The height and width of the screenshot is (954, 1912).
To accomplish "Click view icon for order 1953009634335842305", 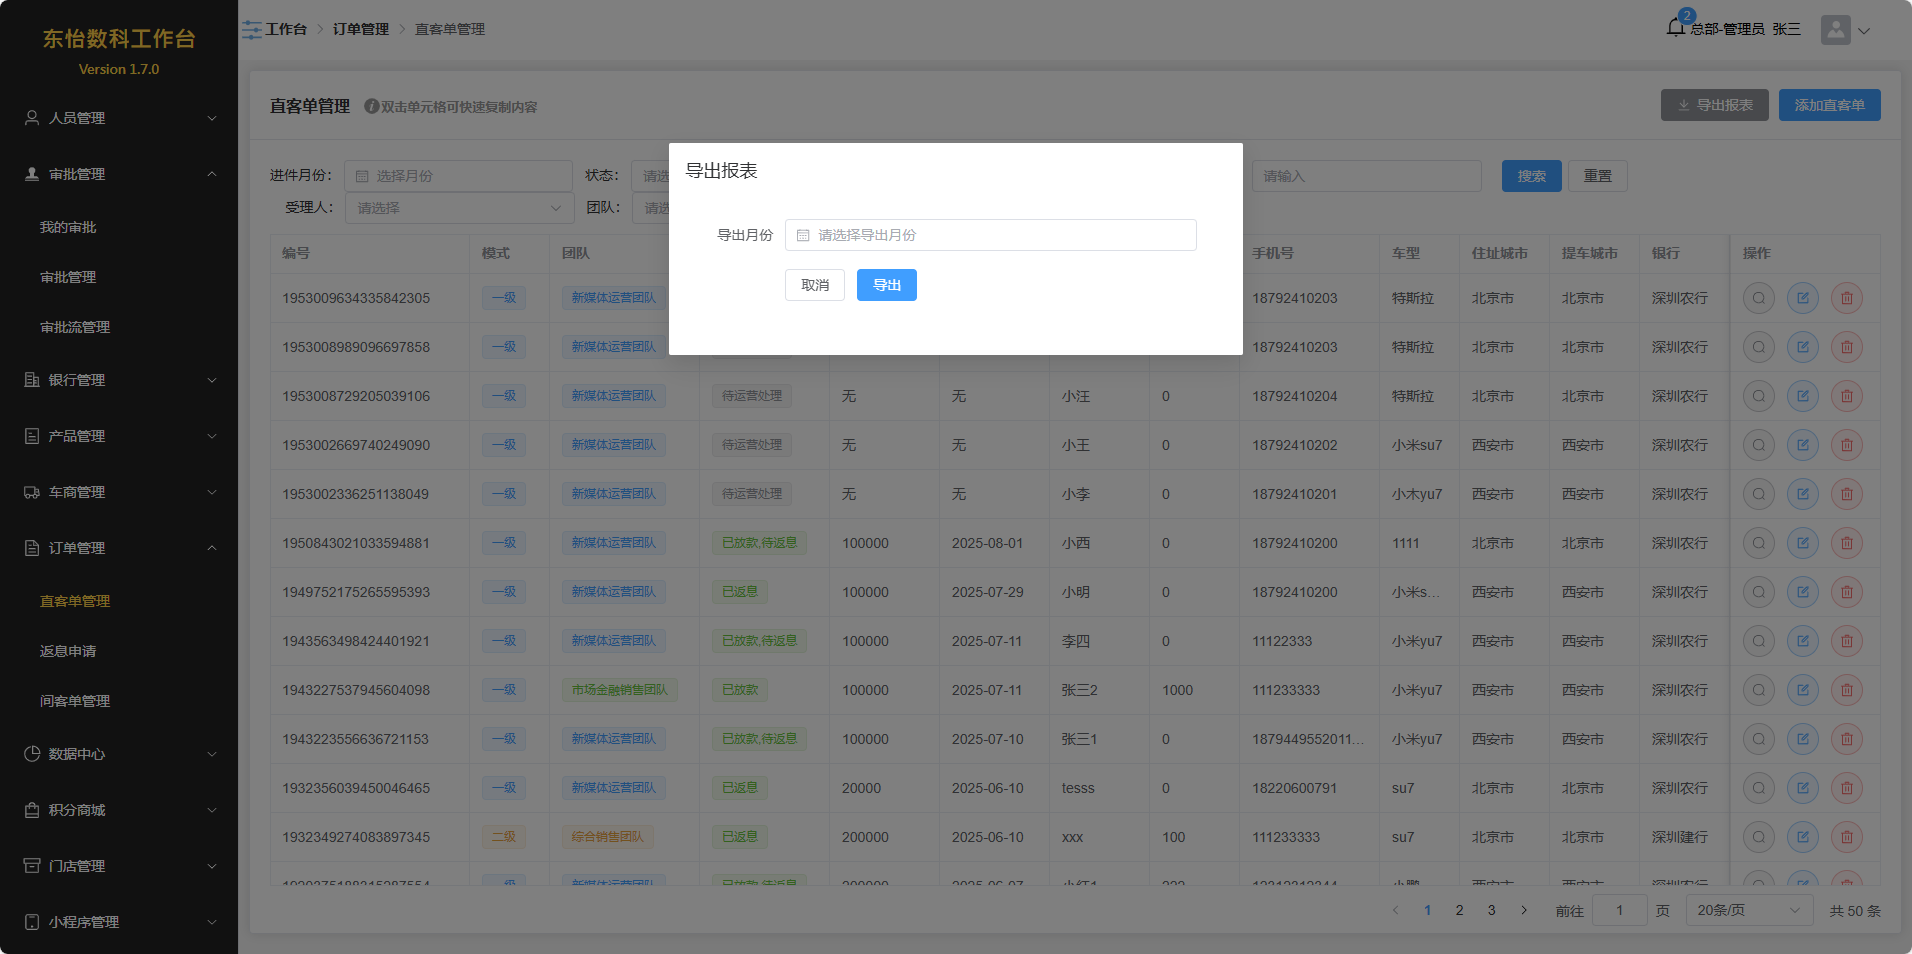I will 1758,298.
